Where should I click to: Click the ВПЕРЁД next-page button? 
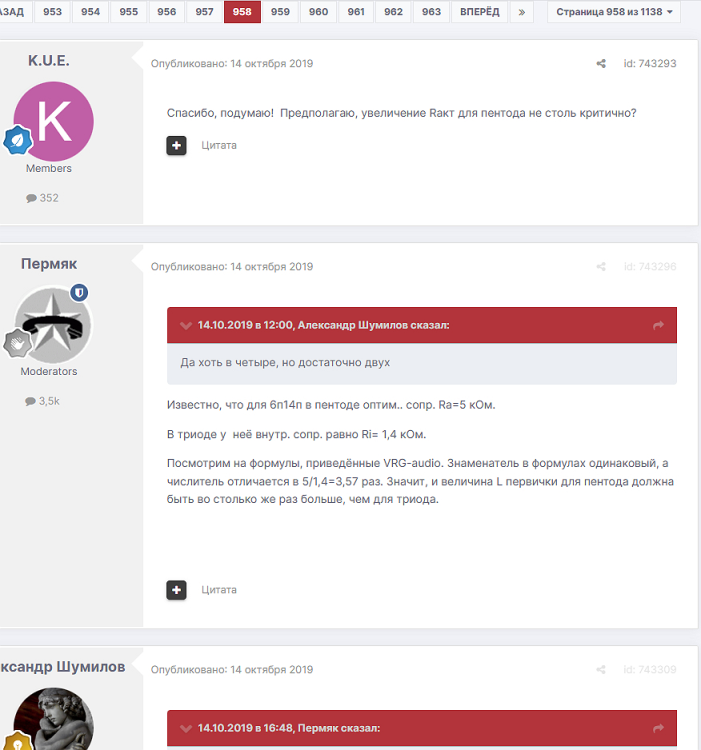click(x=480, y=12)
